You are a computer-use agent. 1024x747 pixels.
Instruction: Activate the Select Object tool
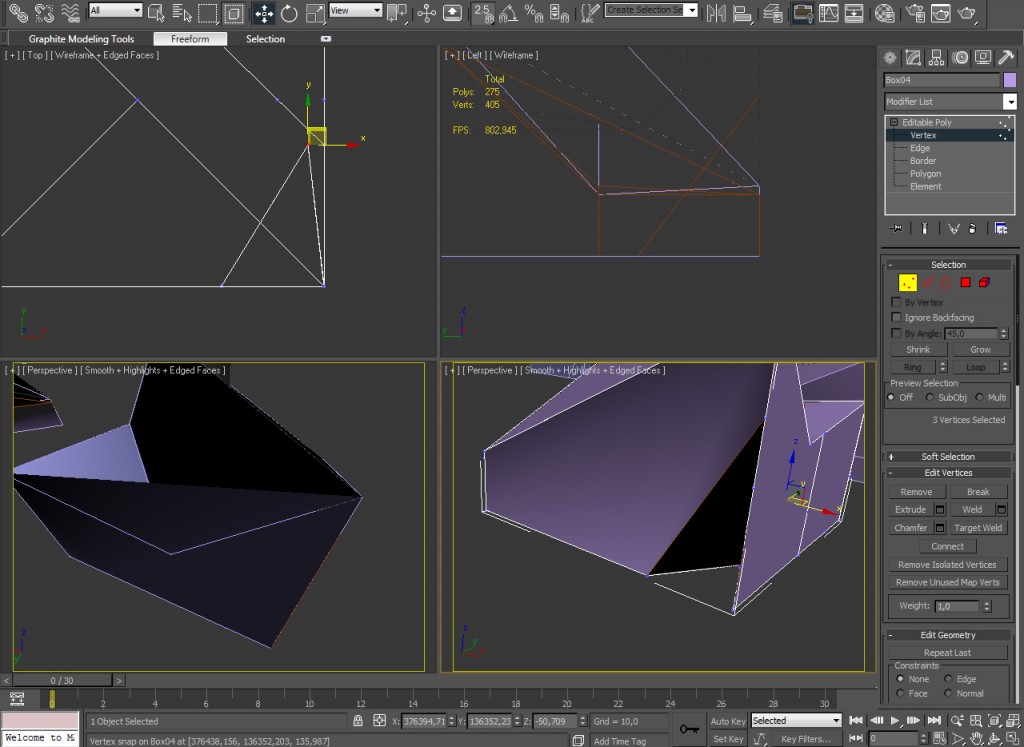pyautogui.click(x=156, y=12)
